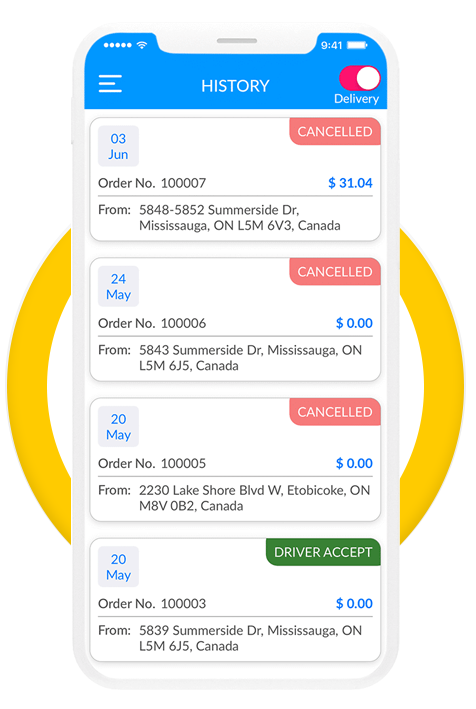Select the CANCELLED tag on order 100006
This screenshot has height=709, width=476.
point(335,272)
